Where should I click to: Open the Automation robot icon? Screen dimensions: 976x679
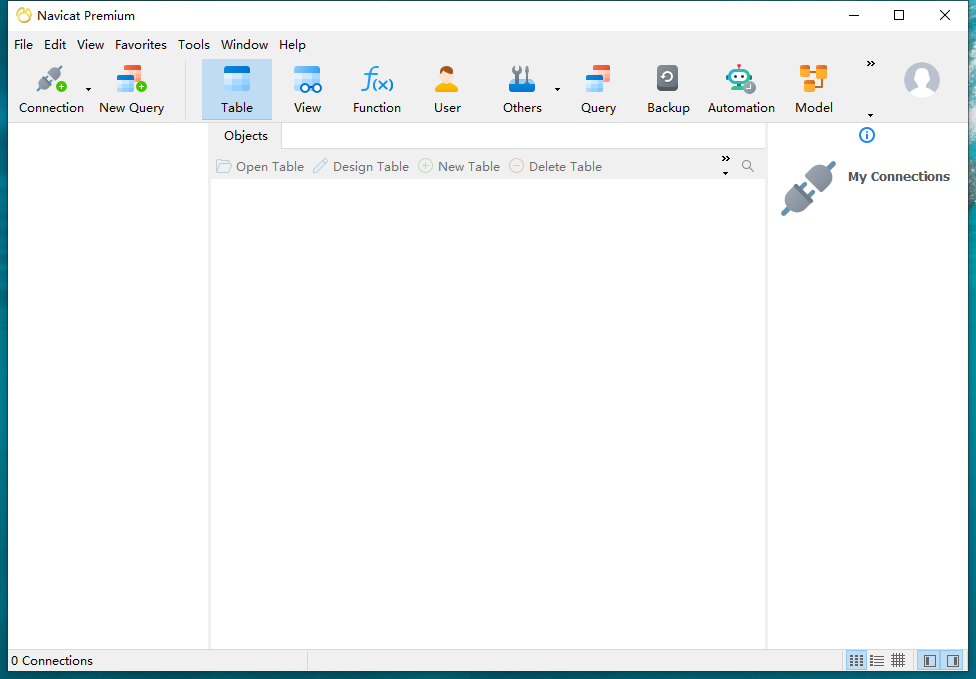(x=741, y=89)
